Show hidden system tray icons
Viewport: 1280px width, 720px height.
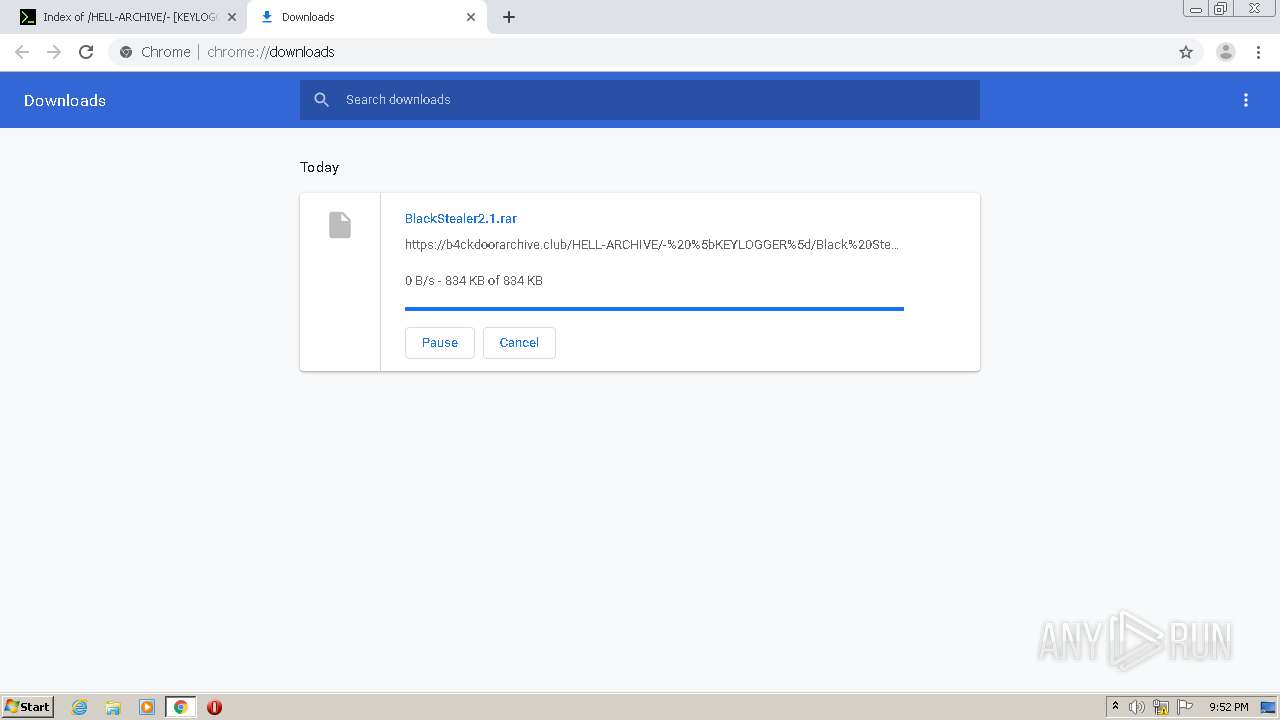point(1115,707)
